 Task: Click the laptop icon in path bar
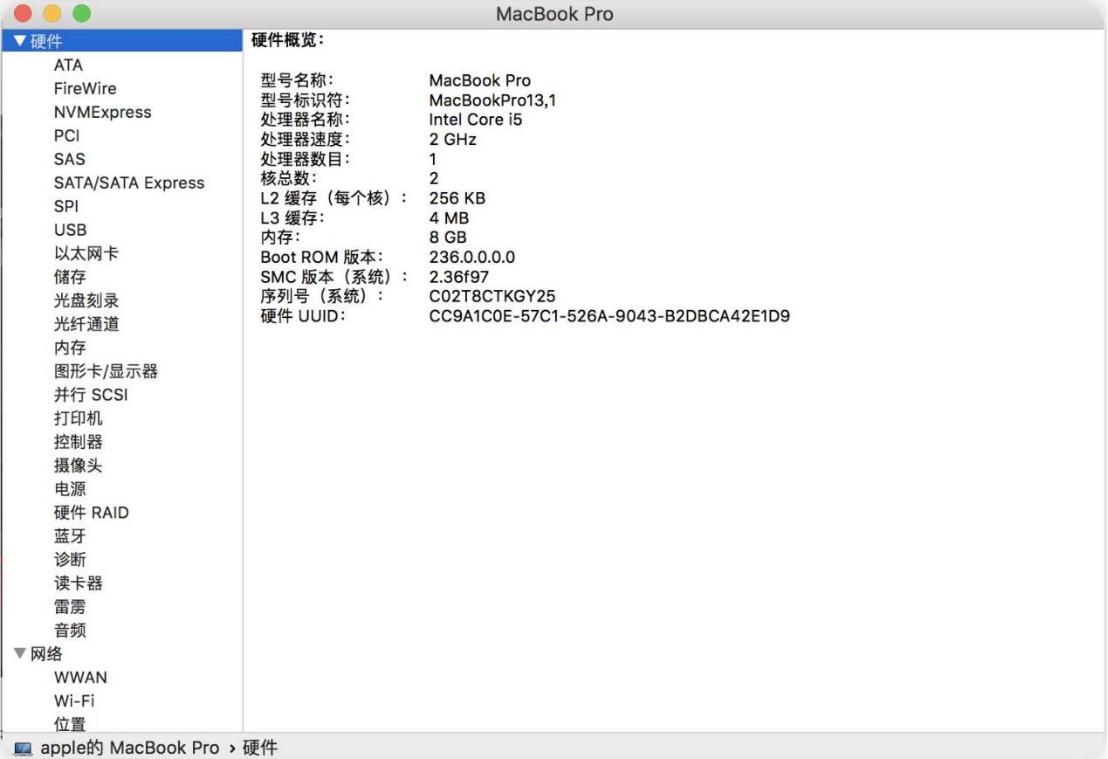(22, 748)
